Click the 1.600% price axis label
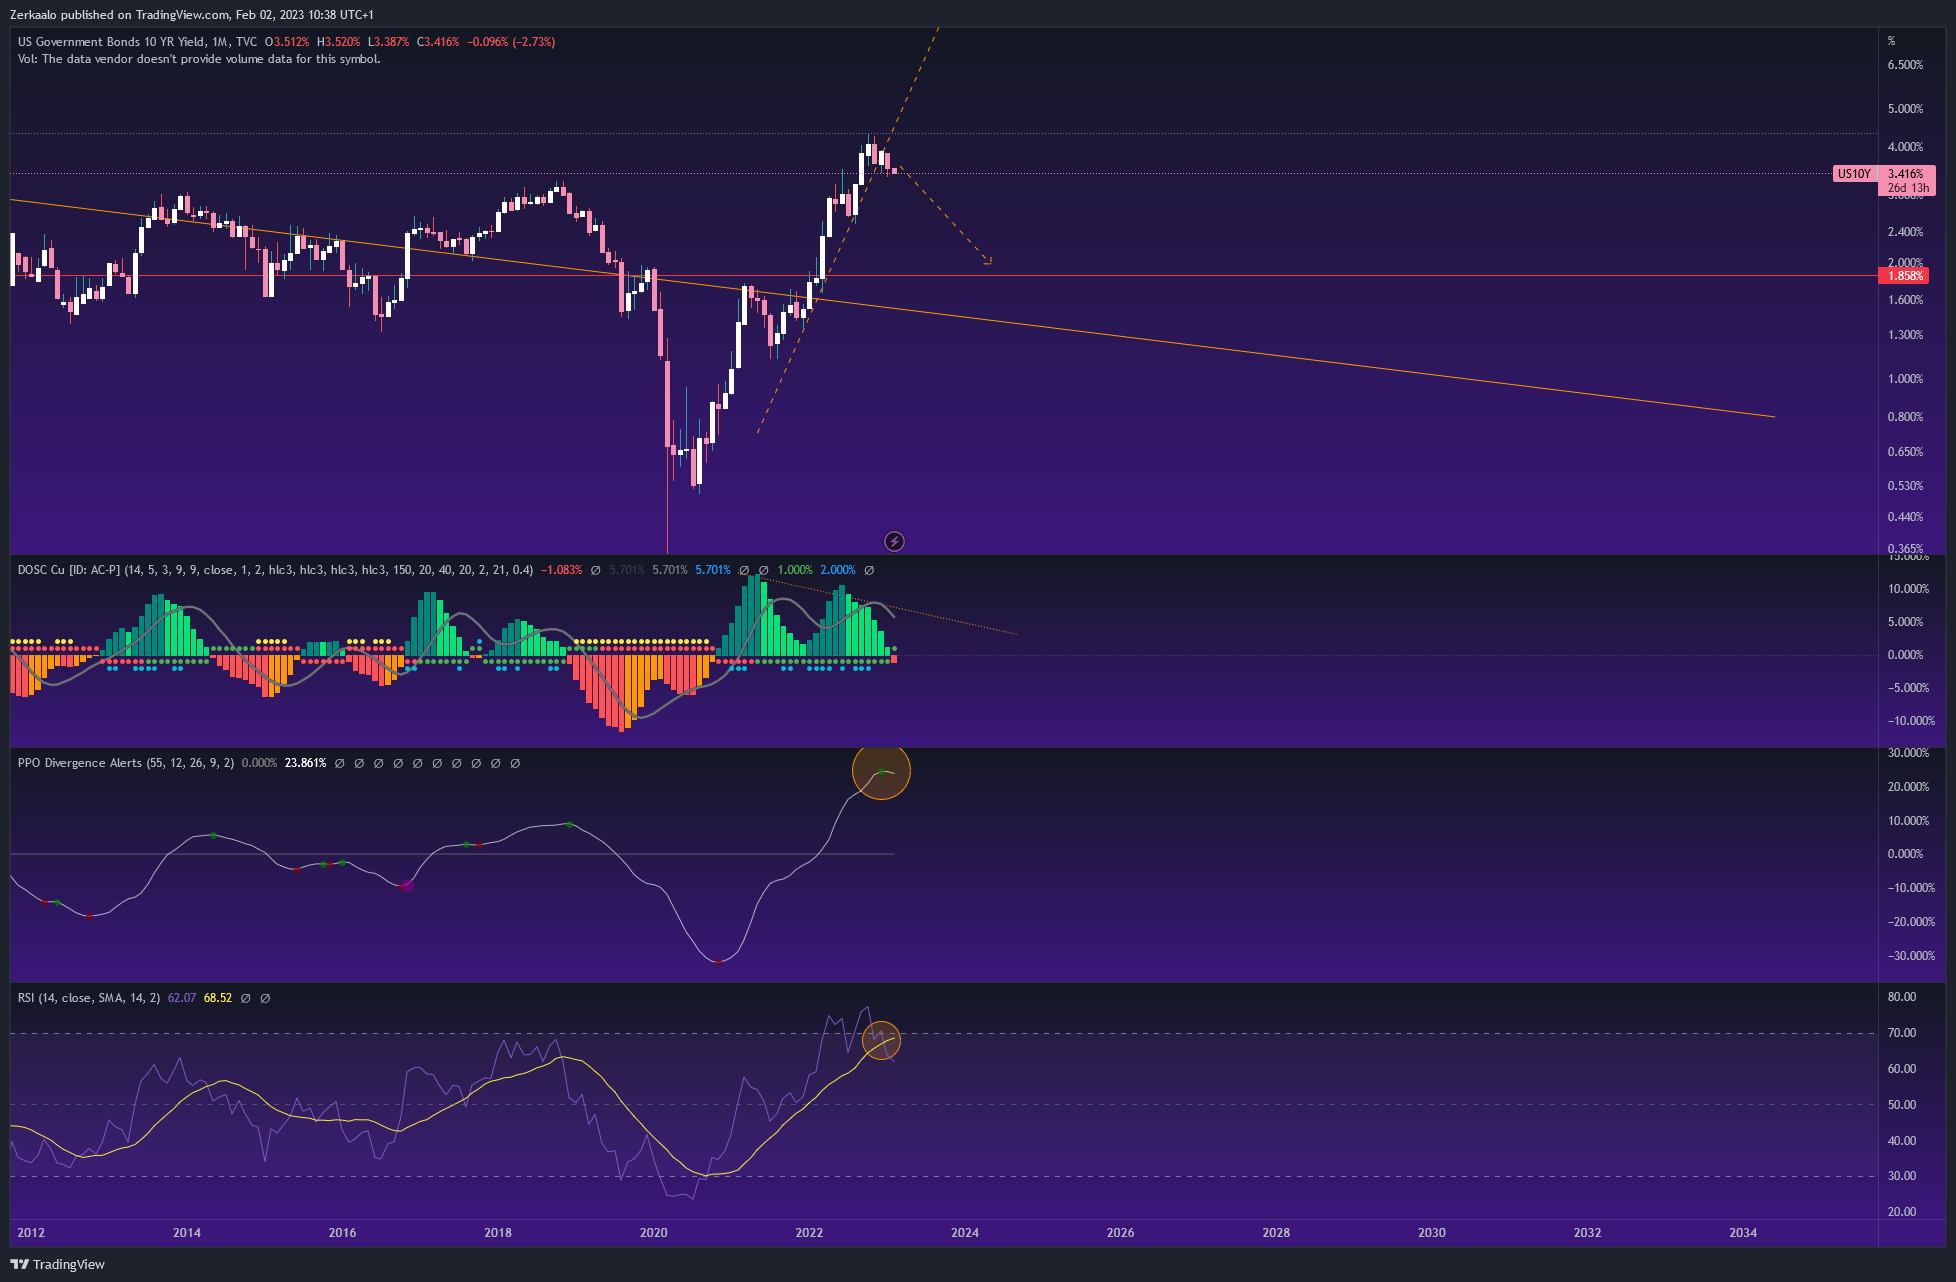1956x1282 pixels. coord(1905,300)
